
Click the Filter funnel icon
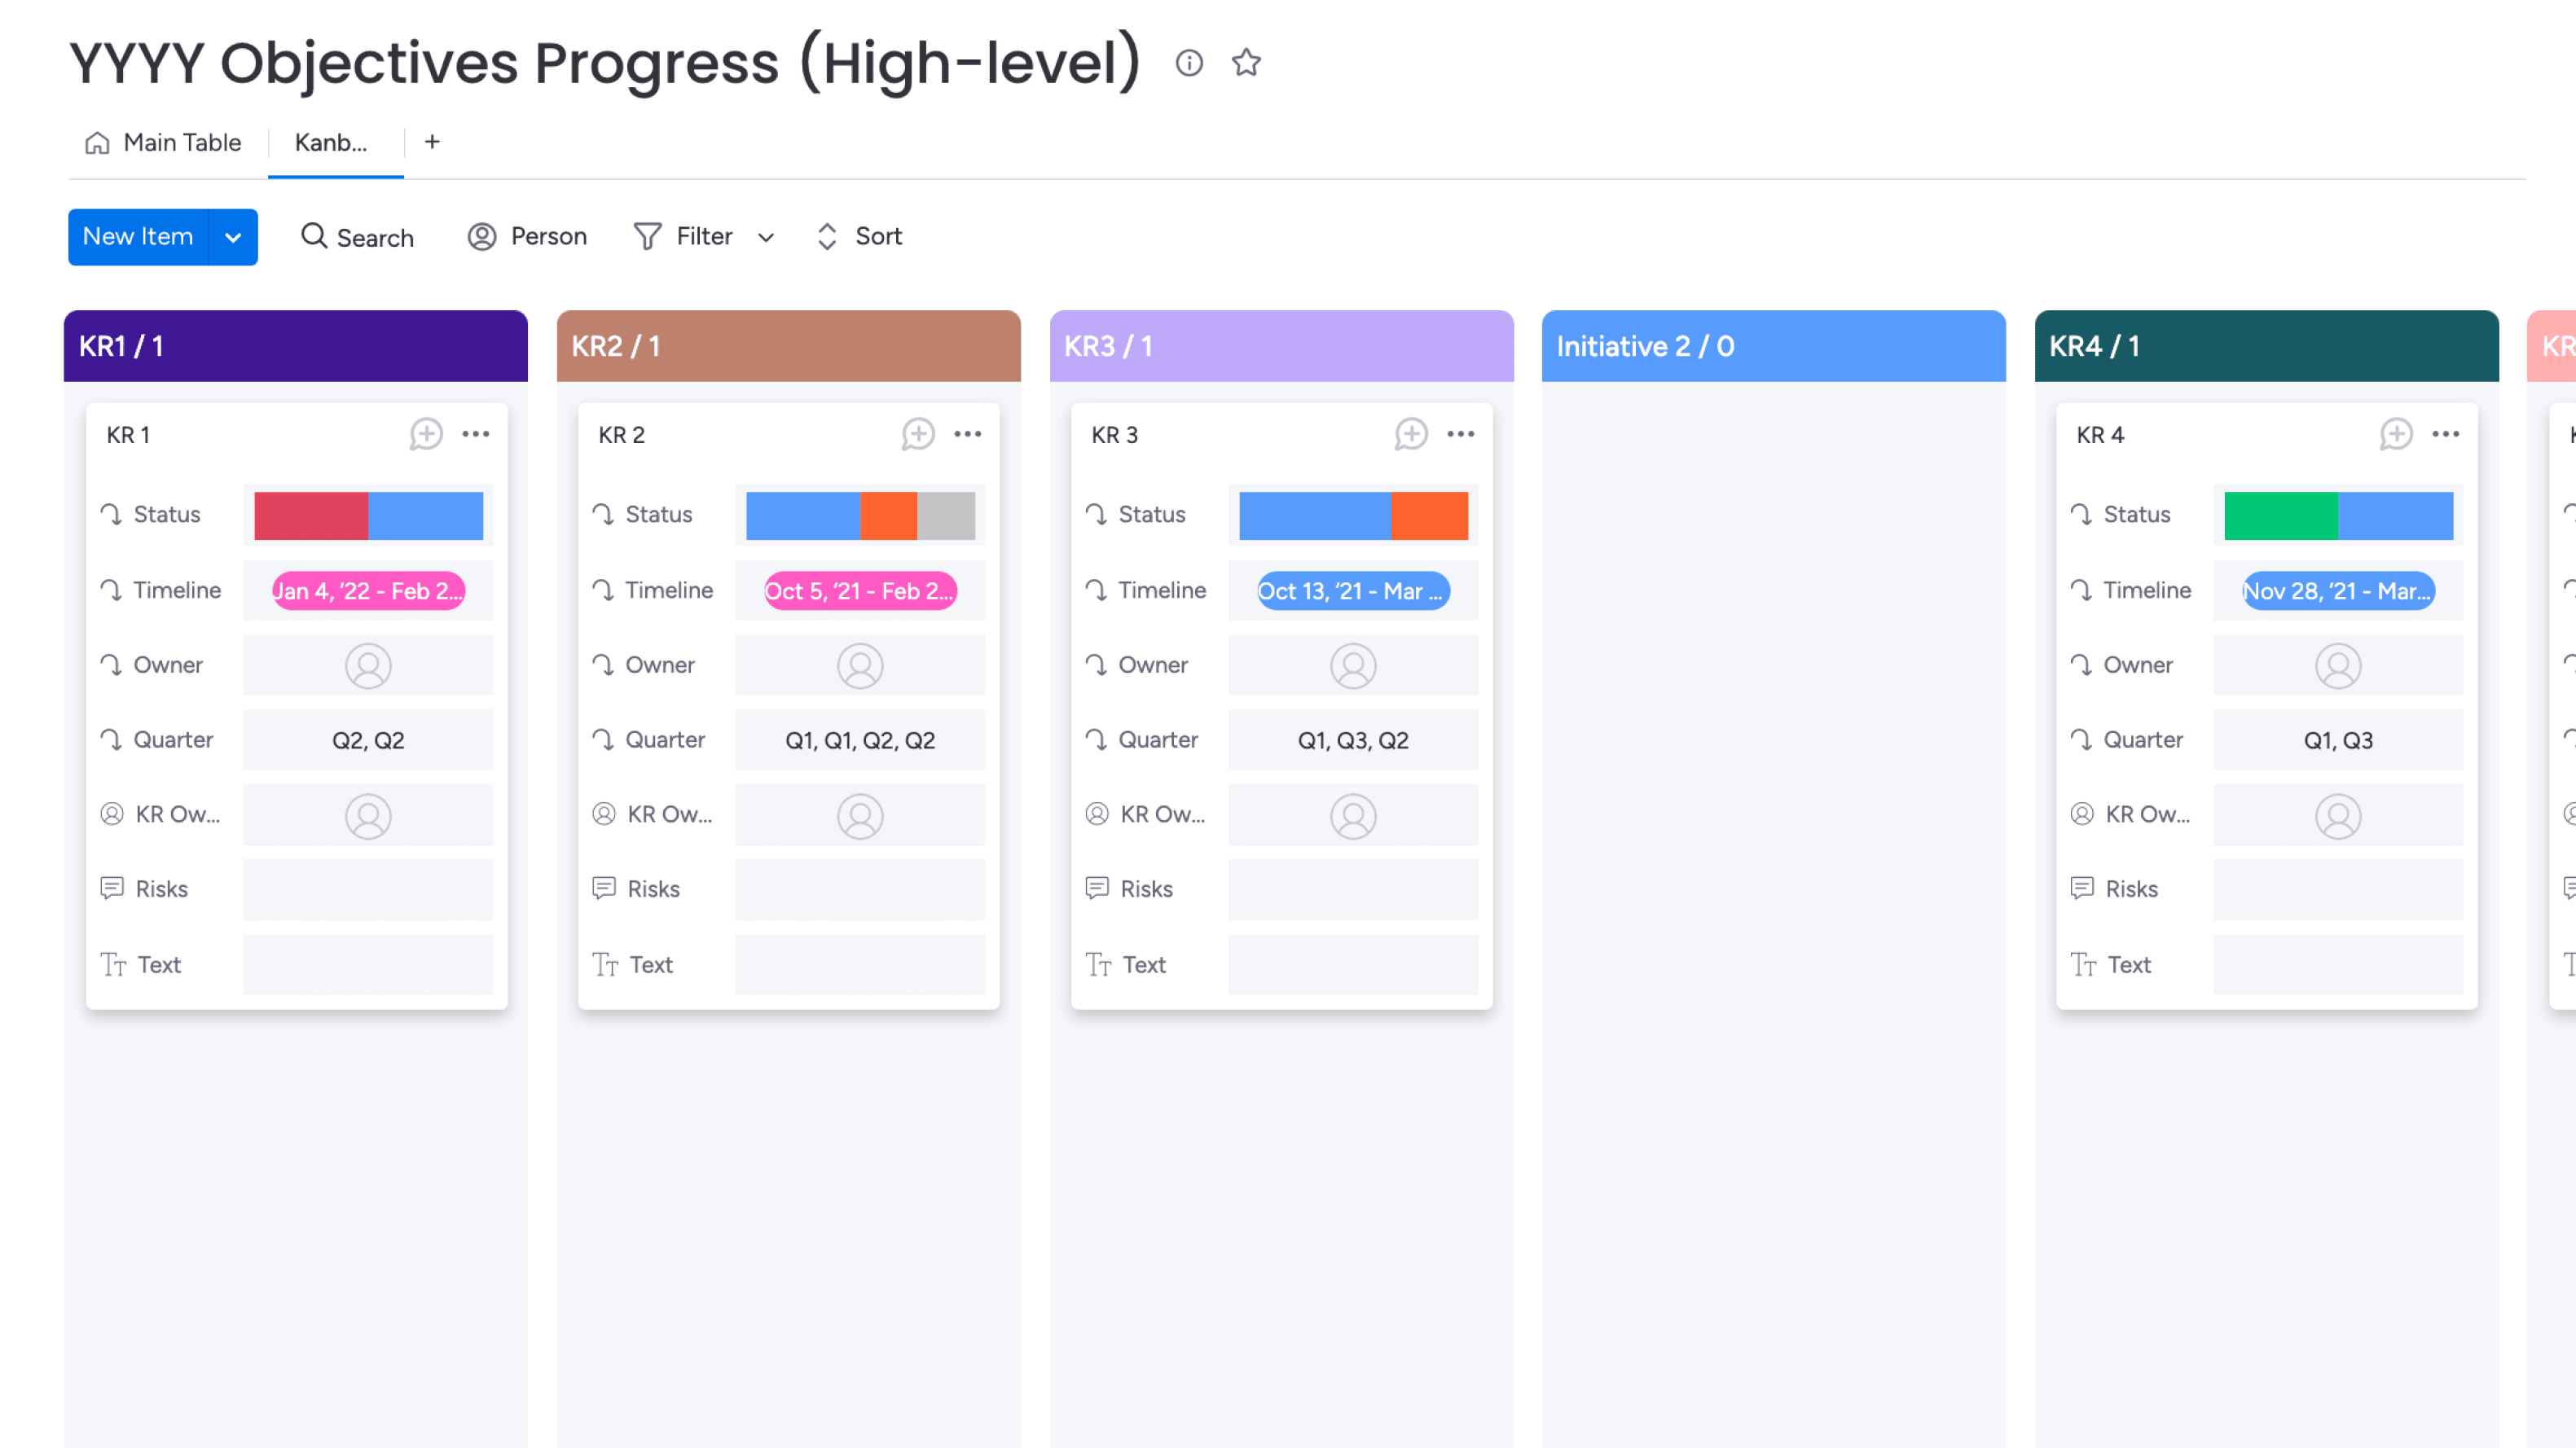click(646, 236)
